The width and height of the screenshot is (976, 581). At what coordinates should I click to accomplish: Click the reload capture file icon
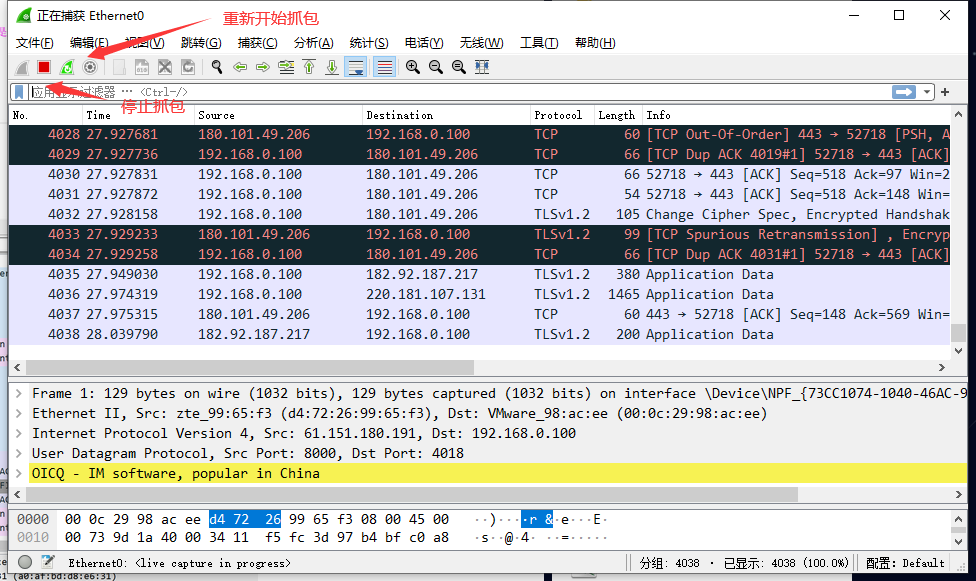tap(188, 67)
